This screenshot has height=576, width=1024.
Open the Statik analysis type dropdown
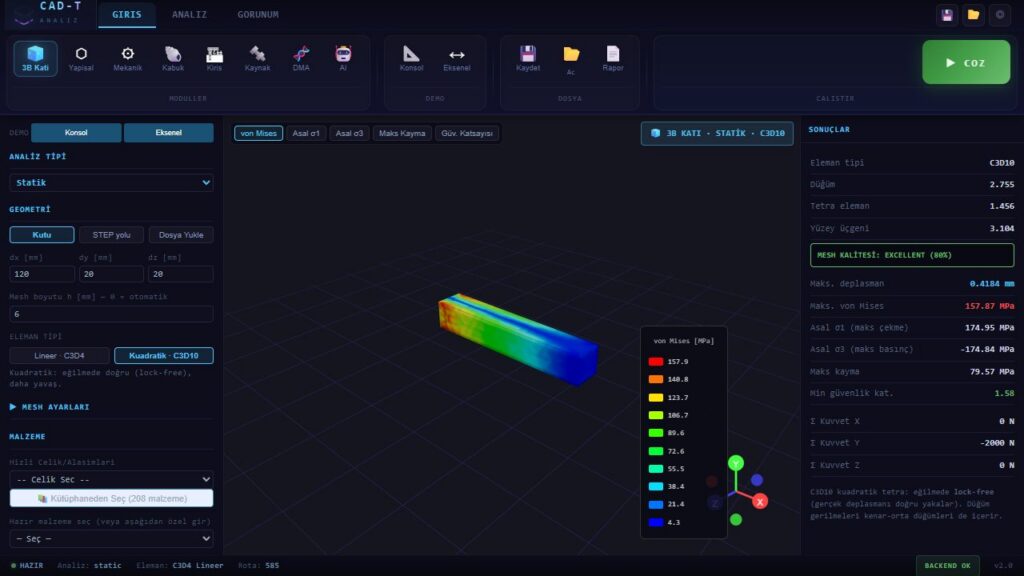coord(111,182)
